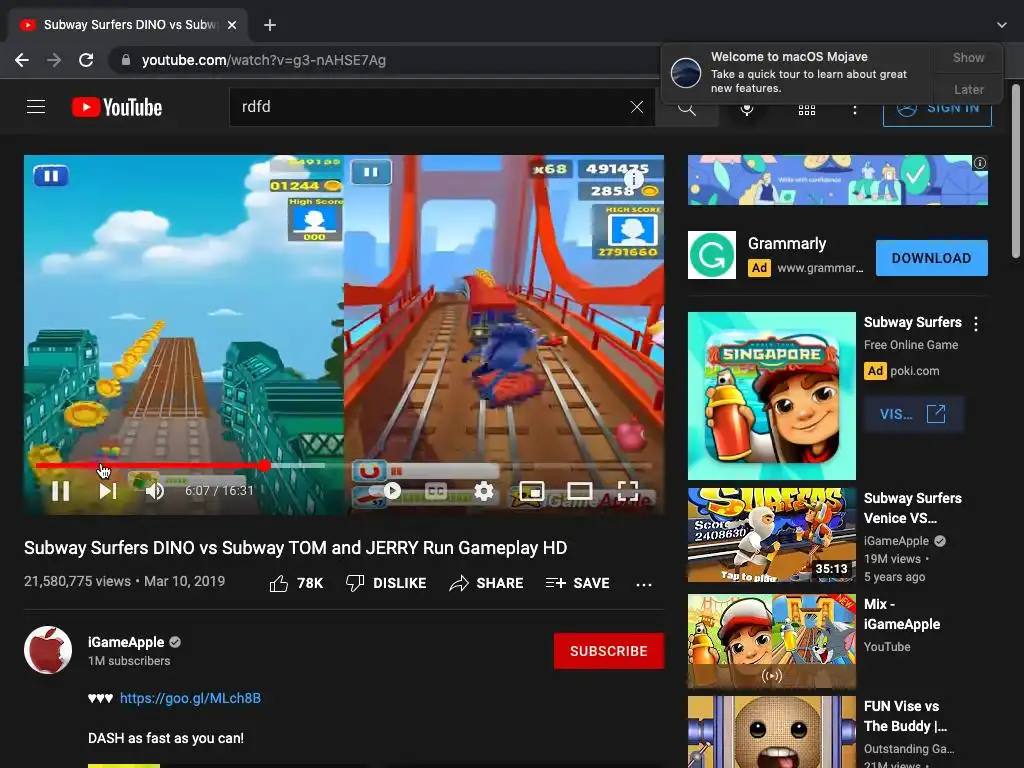Open options menu for Subway Surfers ad
This screenshot has height=768, width=1024.
pyautogui.click(x=976, y=323)
